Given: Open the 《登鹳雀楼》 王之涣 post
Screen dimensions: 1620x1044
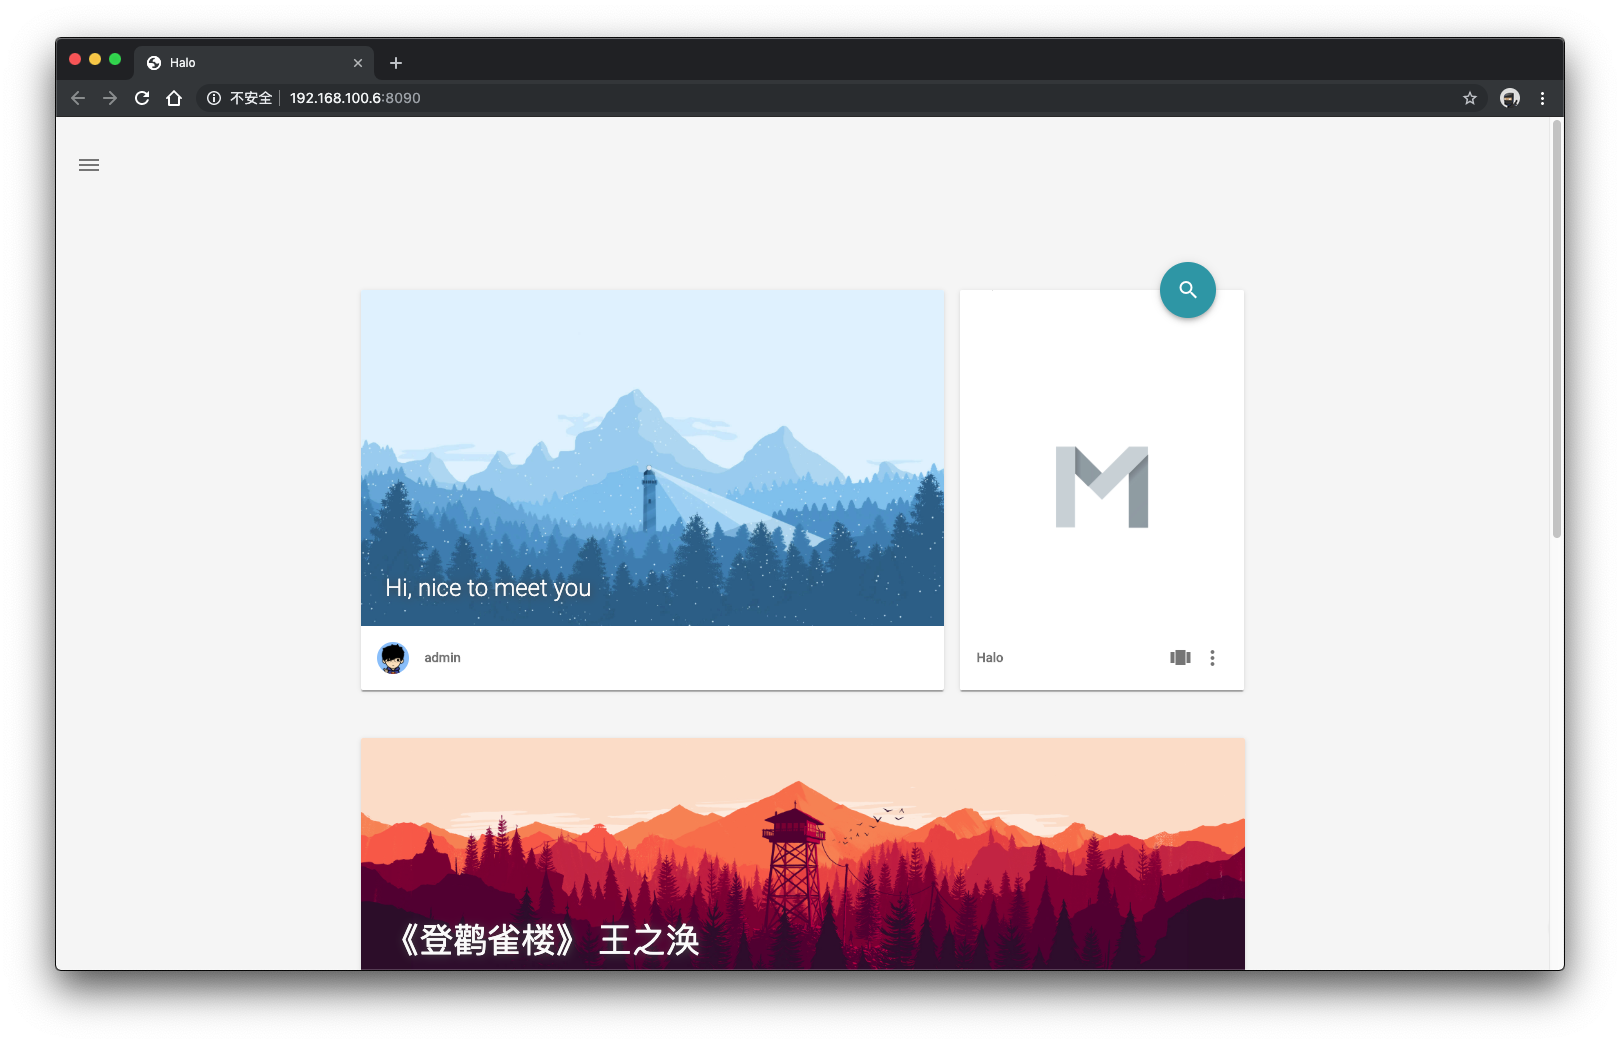Looking at the screenshot, I should [548, 940].
